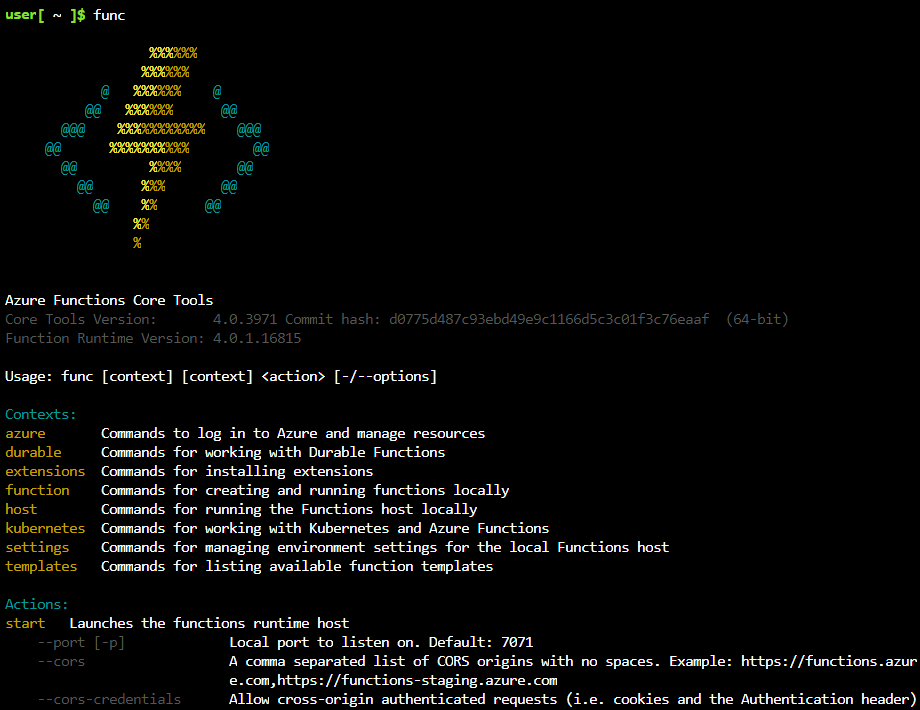Screen dimensions: 920x710
Task: Click the '[-/--options]' usage text
Action: point(385,377)
